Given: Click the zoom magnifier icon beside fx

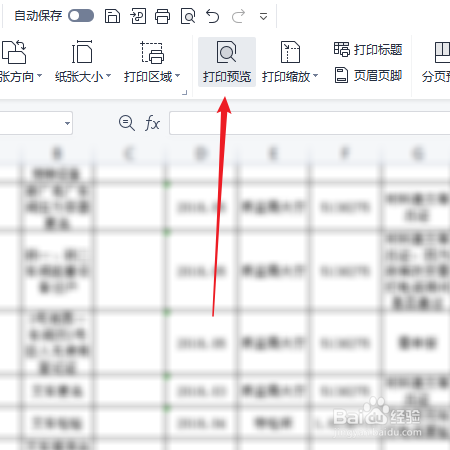Looking at the screenshot, I should [x=127, y=123].
